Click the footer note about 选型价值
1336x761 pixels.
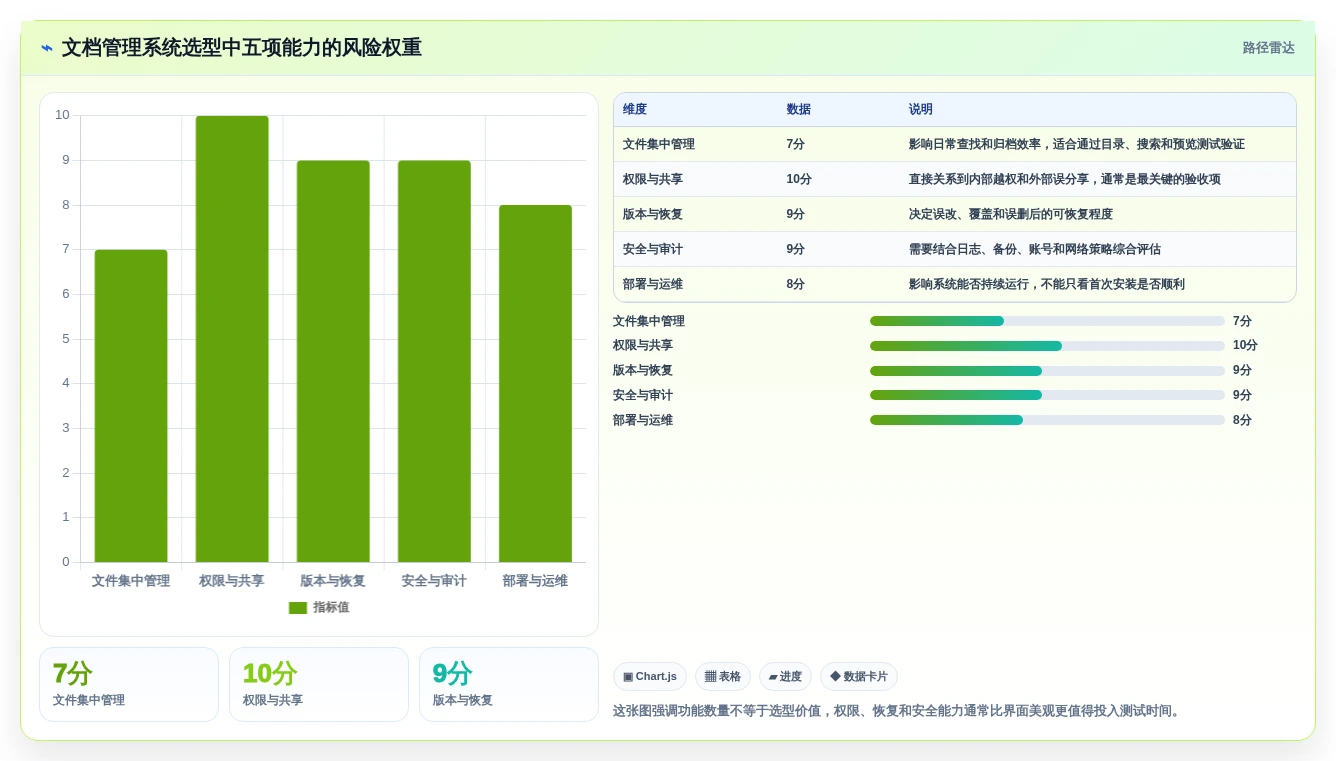click(x=898, y=711)
